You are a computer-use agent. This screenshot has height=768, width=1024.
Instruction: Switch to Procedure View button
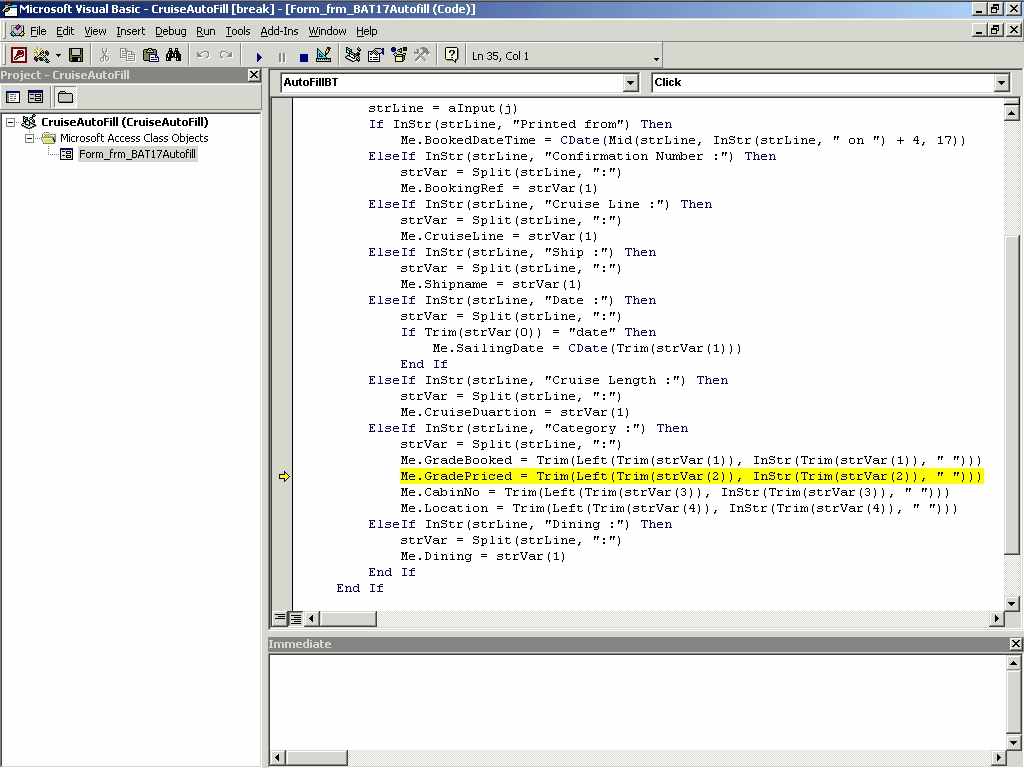pos(280,618)
